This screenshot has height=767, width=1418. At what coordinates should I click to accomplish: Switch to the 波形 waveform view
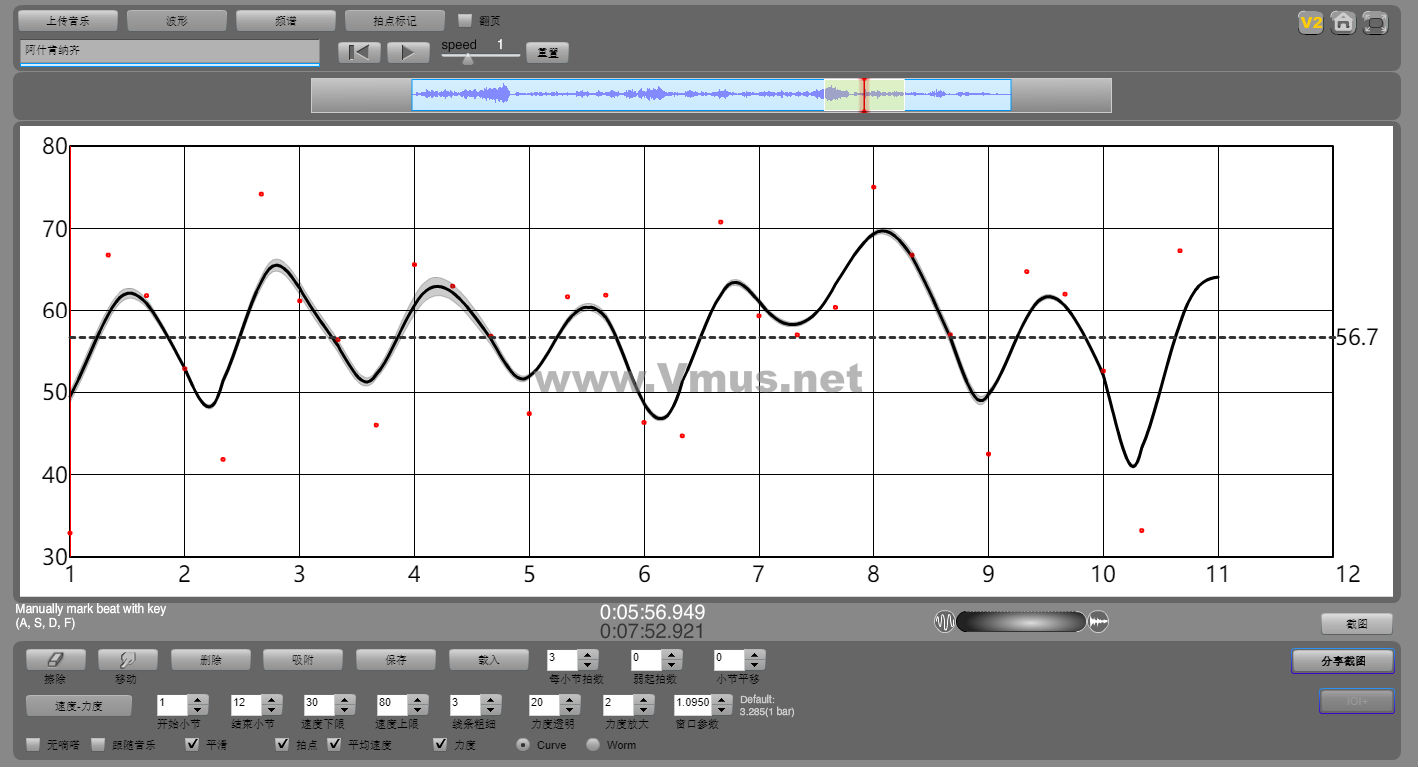click(x=177, y=21)
